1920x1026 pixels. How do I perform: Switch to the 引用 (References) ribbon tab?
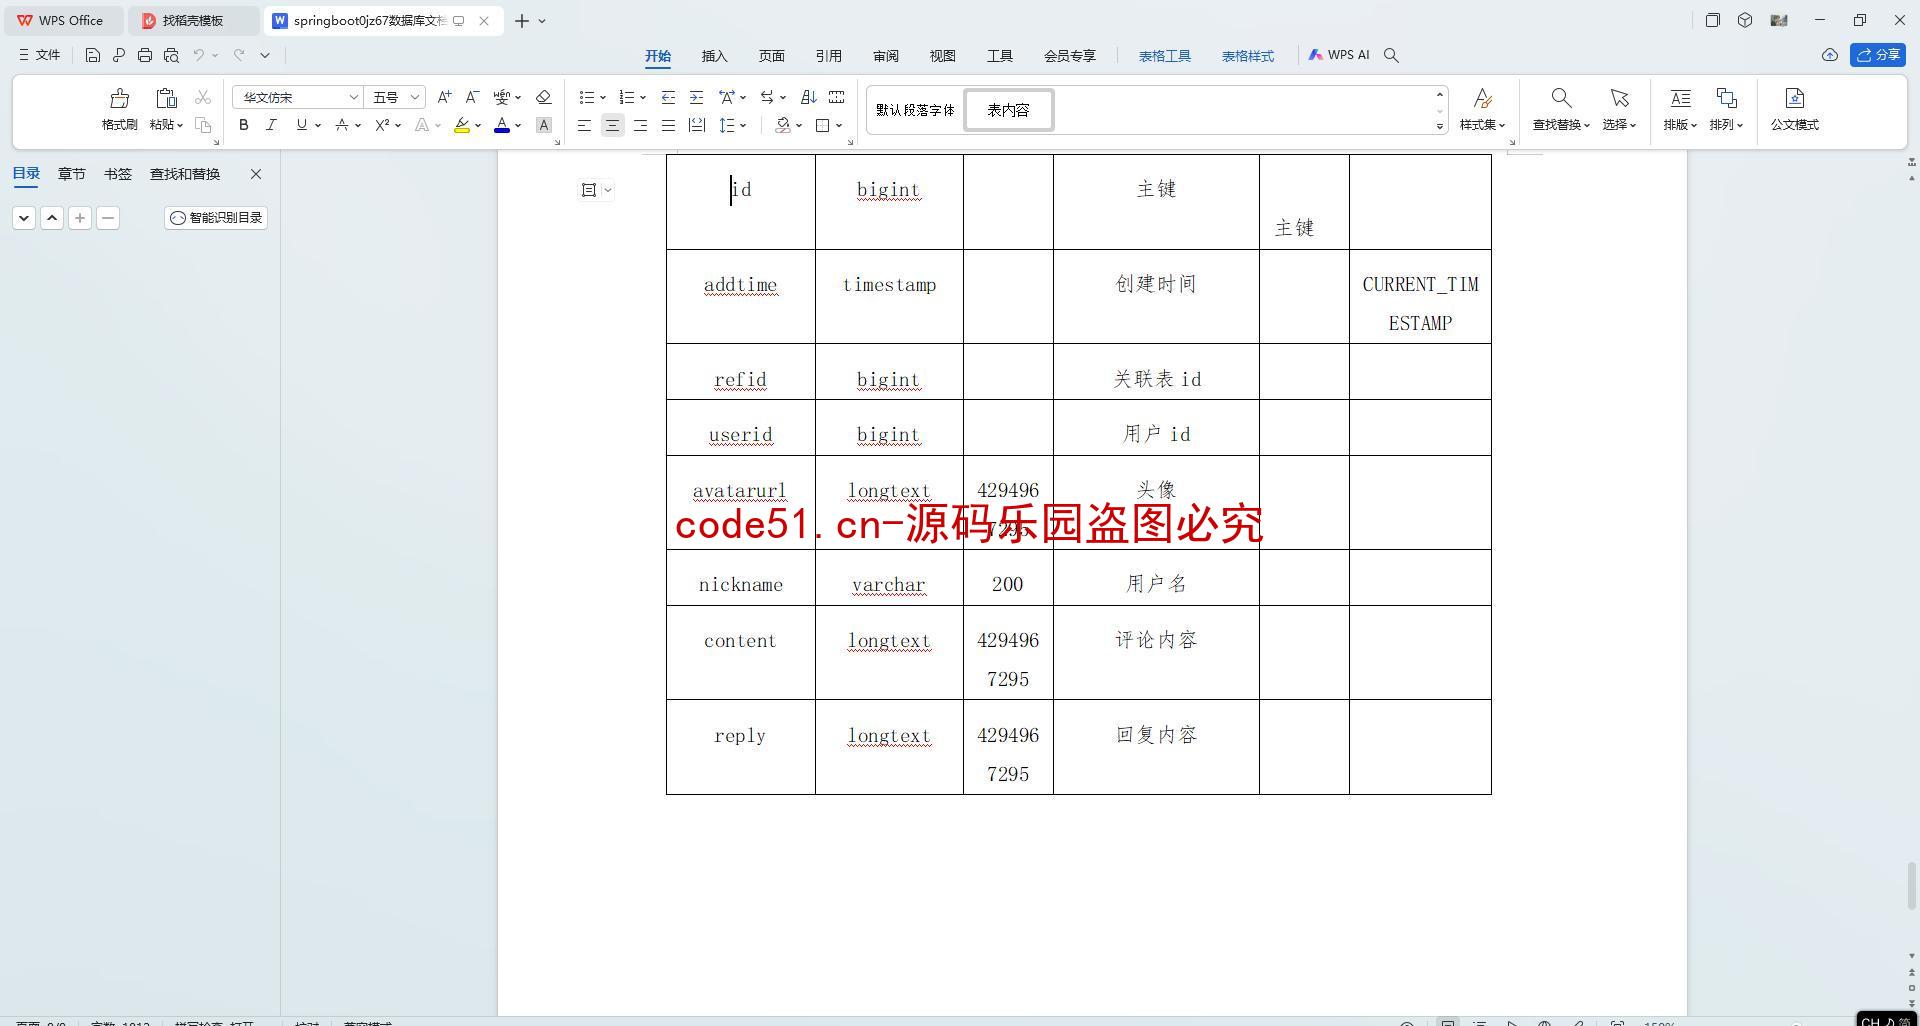coord(828,56)
